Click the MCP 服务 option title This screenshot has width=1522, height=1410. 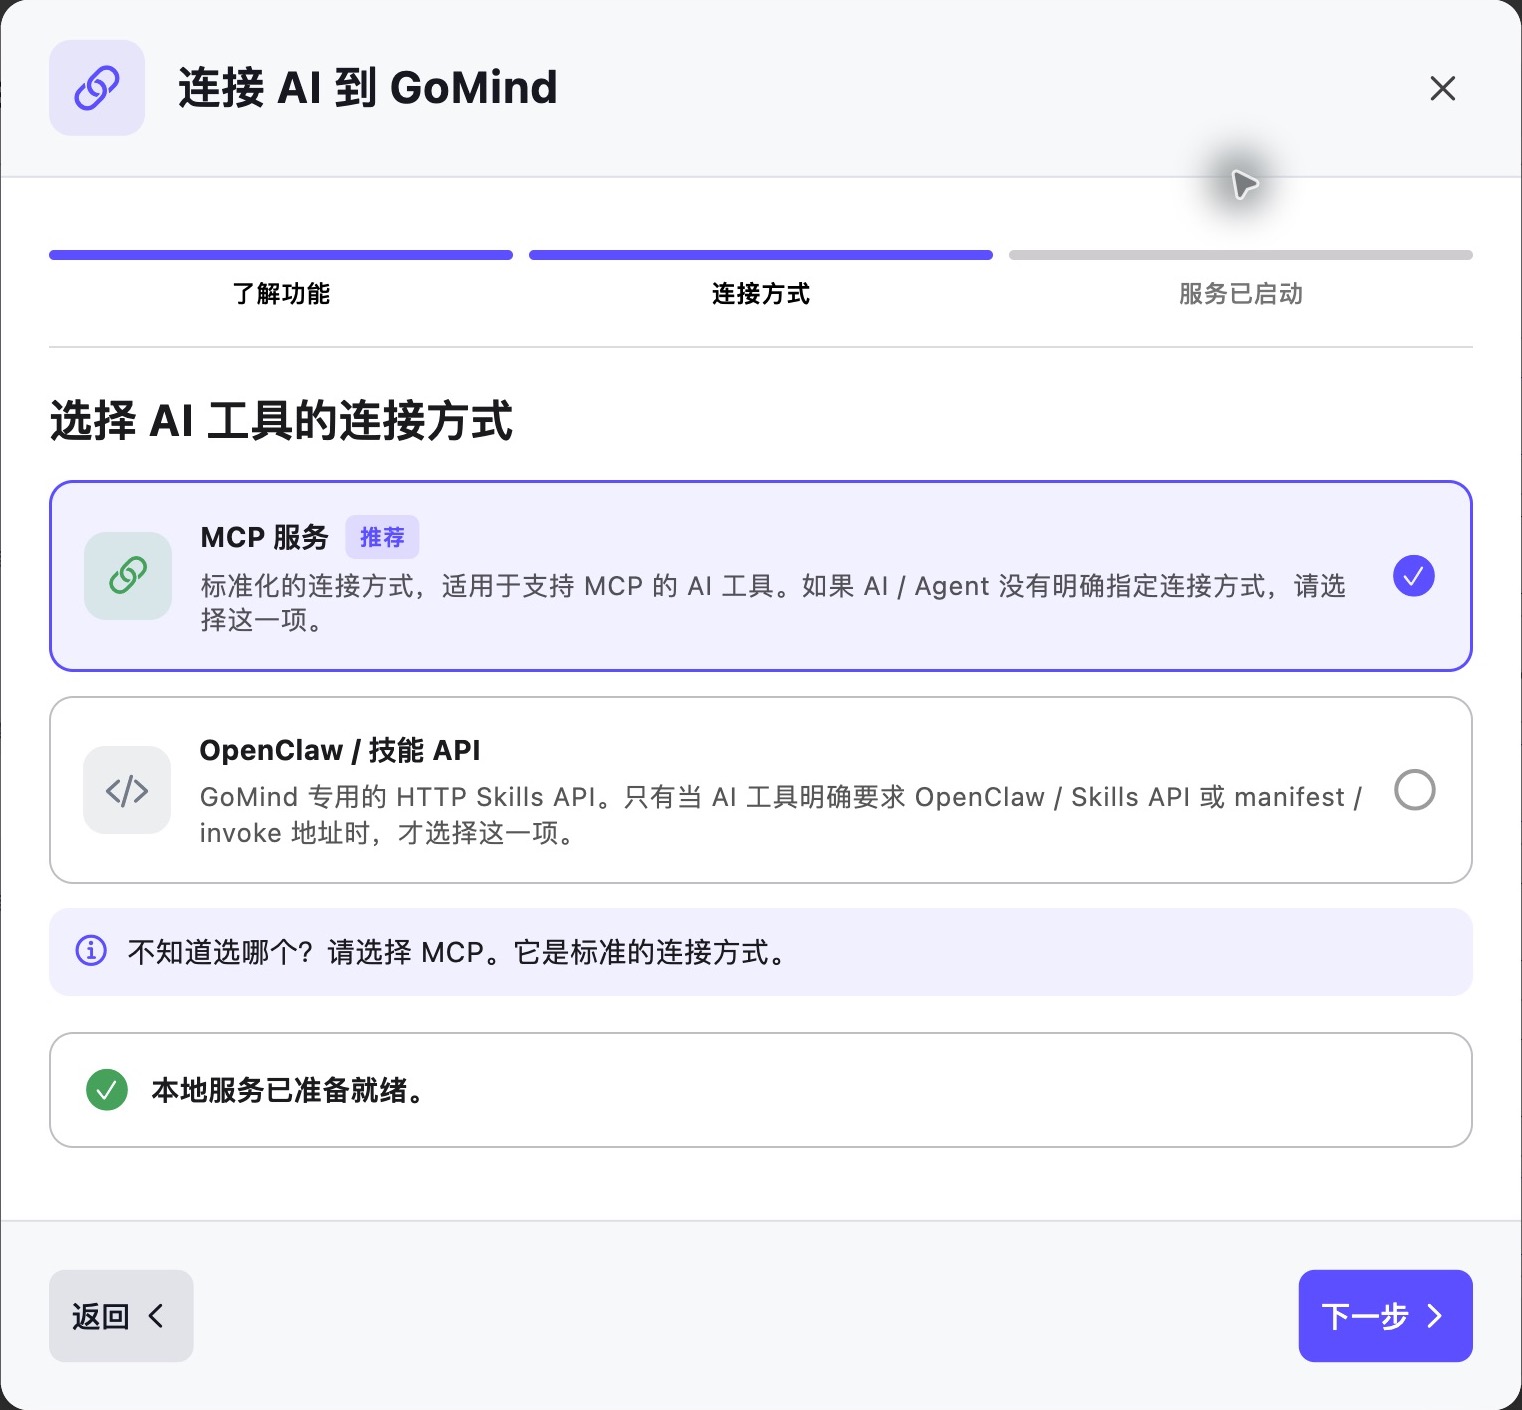[264, 538]
